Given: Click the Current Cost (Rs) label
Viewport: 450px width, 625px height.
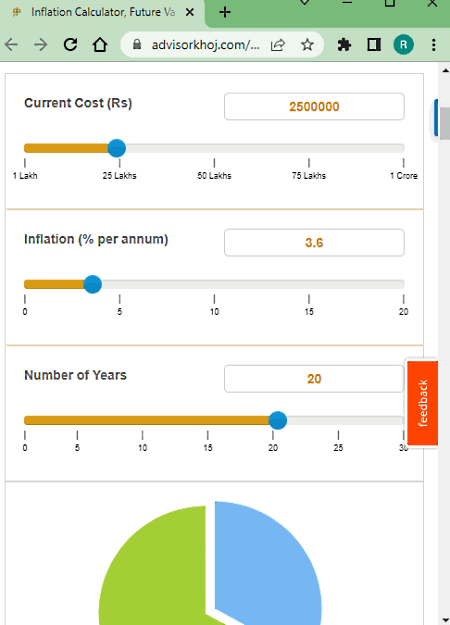Looking at the screenshot, I should pyautogui.click(x=78, y=103).
